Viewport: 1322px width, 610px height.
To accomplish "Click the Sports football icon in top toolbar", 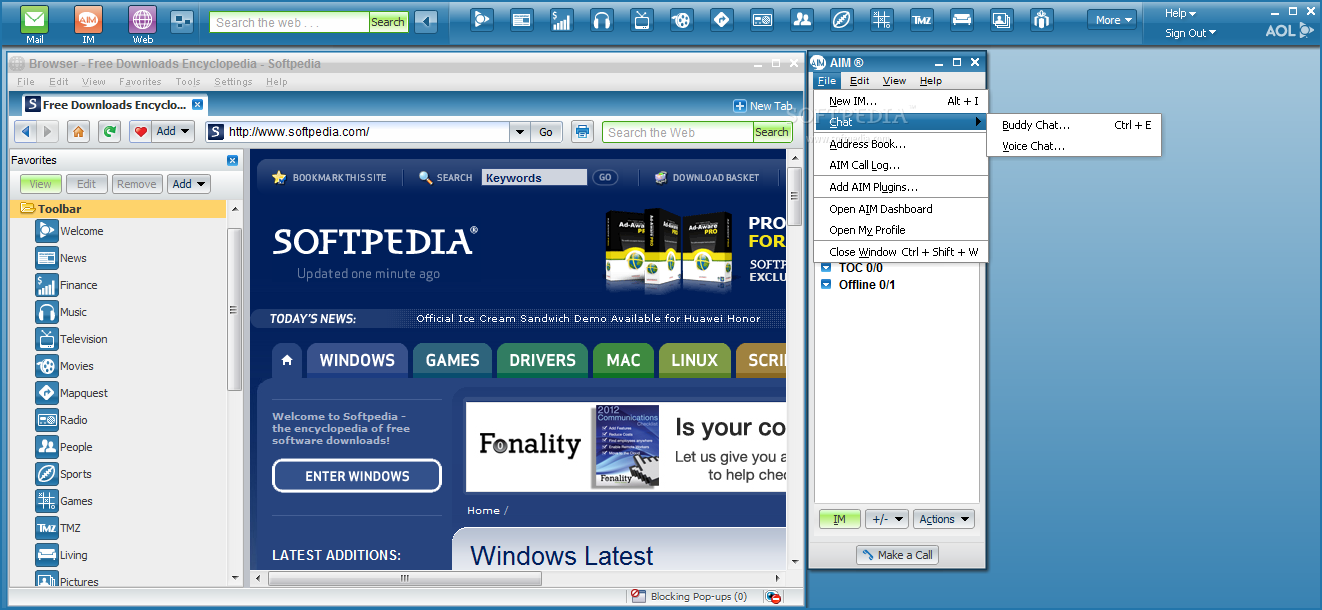I will click(x=841, y=19).
